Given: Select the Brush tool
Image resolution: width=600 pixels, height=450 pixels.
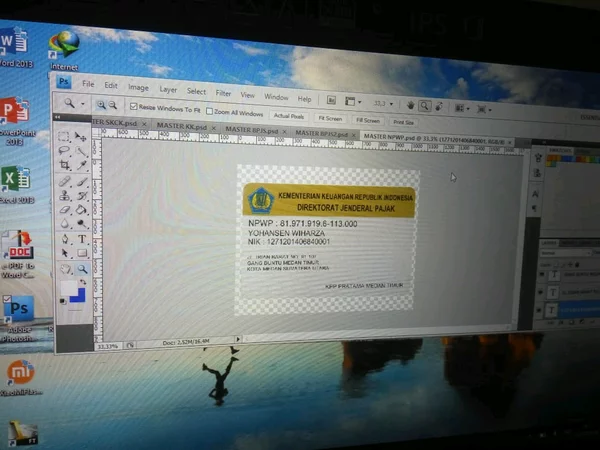Looking at the screenshot, I should tap(82, 181).
